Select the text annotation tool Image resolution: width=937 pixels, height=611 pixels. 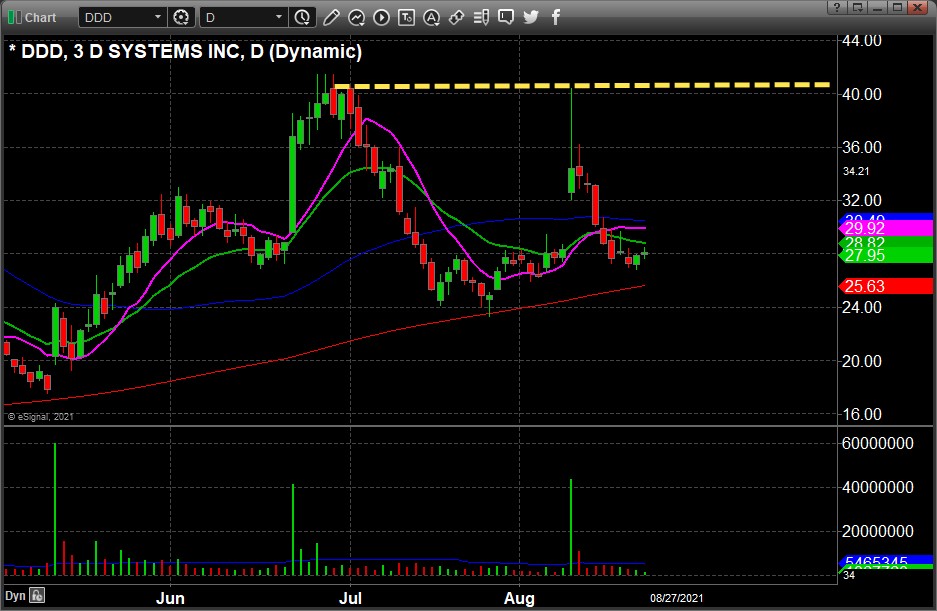coord(406,17)
